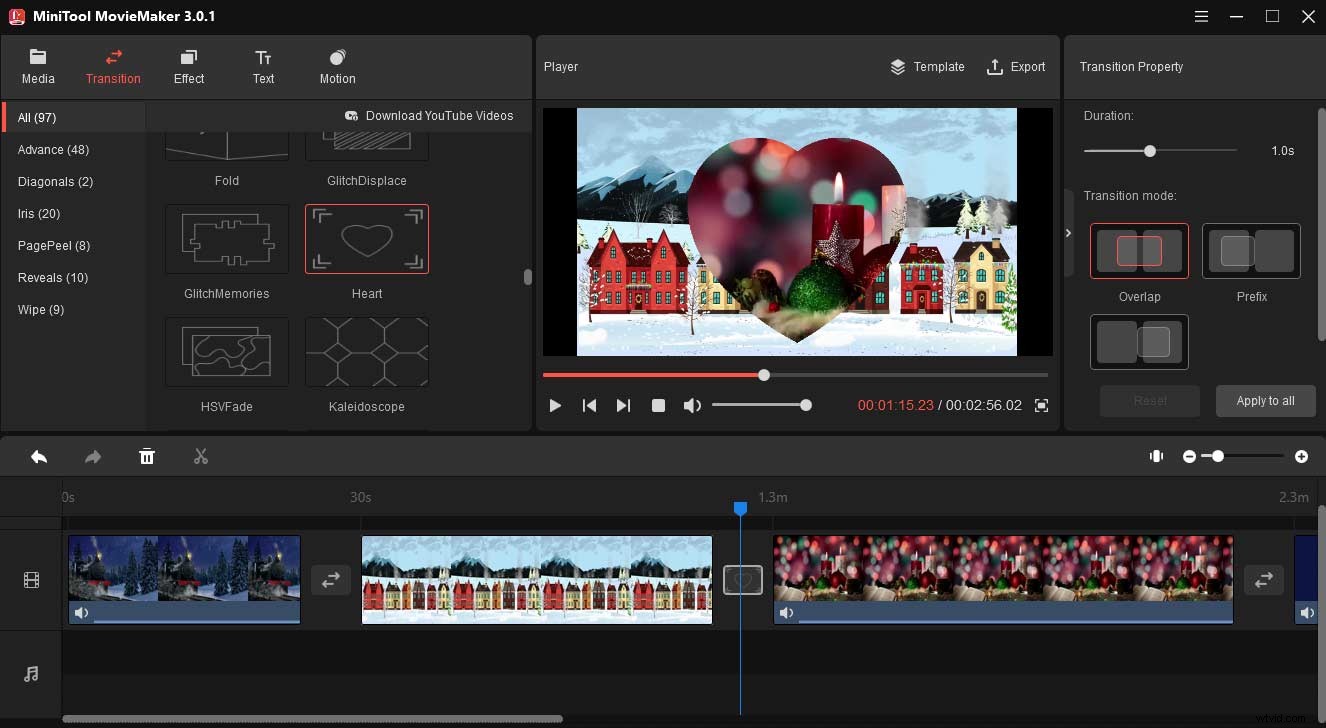Open the hamburger menu at top right
The image size is (1326, 728).
click(x=1199, y=16)
